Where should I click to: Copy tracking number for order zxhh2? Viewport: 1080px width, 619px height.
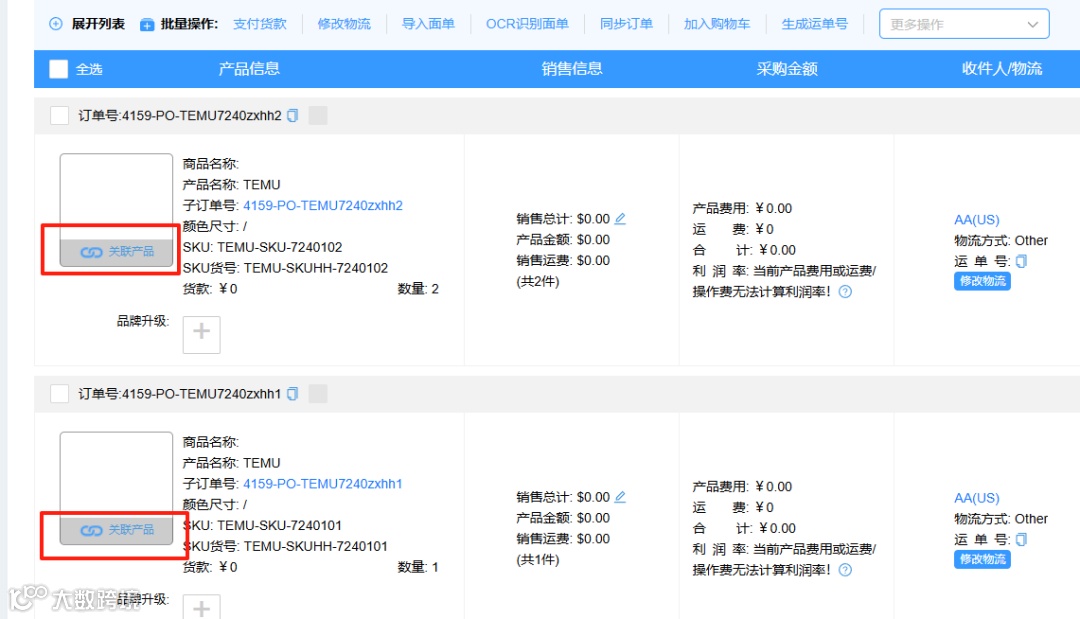click(1021, 261)
